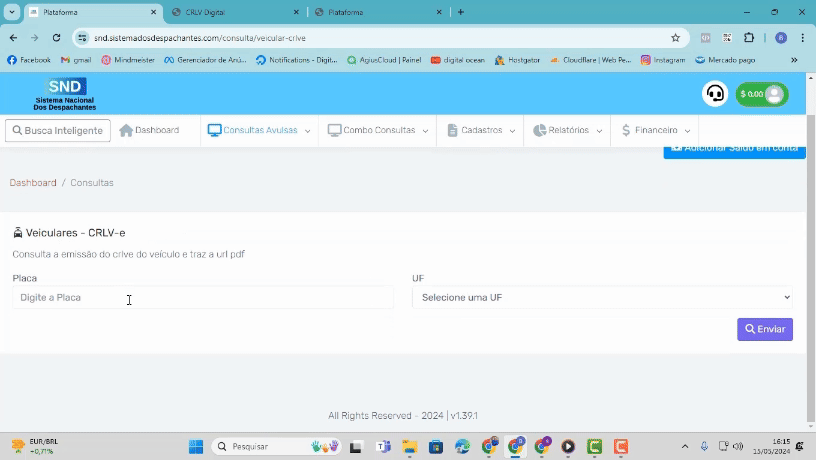Open the Dashboard menu item
The height and width of the screenshot is (460, 816).
(x=149, y=130)
